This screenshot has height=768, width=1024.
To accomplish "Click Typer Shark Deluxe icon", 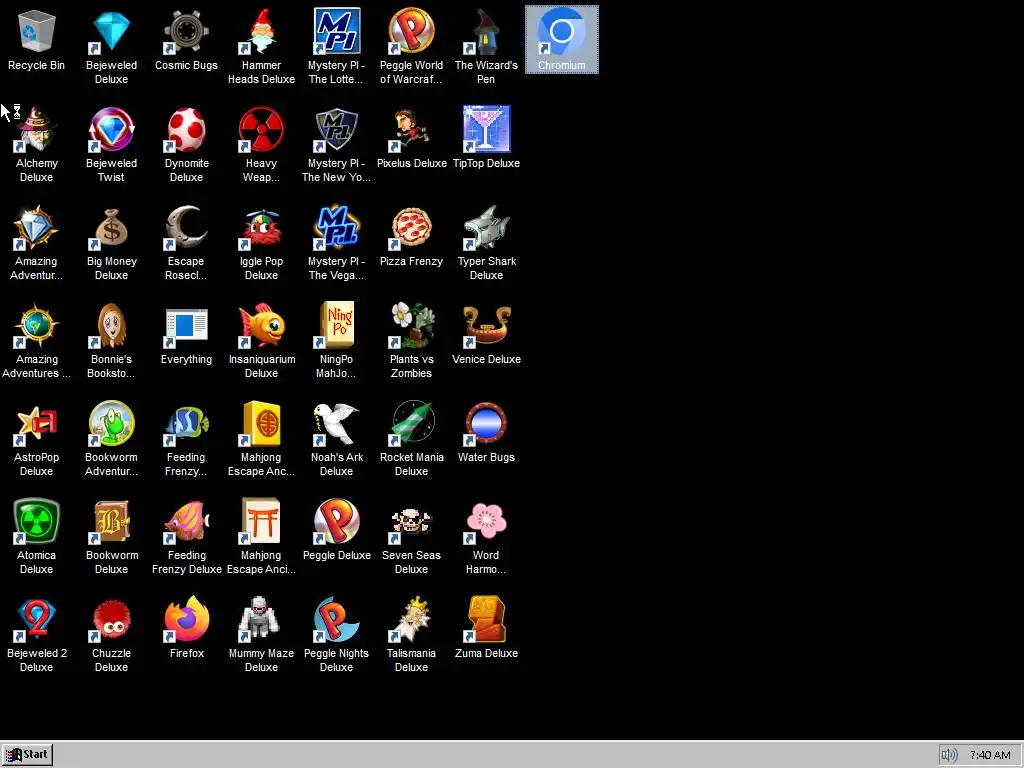I will pos(487,227).
